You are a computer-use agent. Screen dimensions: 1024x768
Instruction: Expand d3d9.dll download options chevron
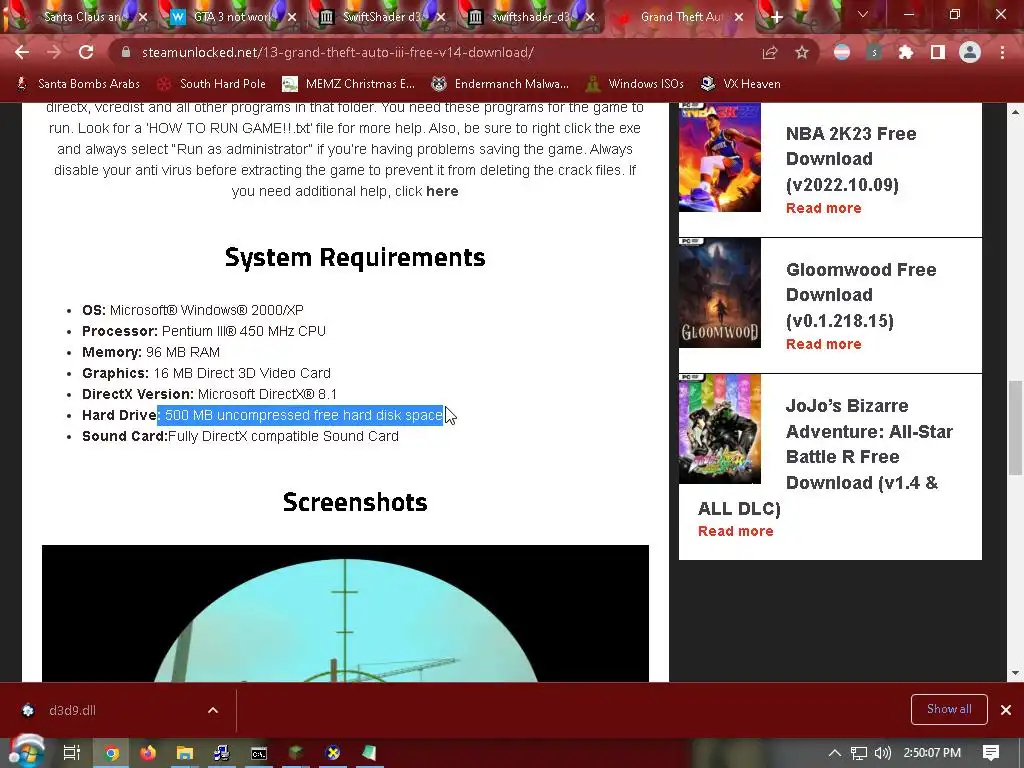click(213, 710)
